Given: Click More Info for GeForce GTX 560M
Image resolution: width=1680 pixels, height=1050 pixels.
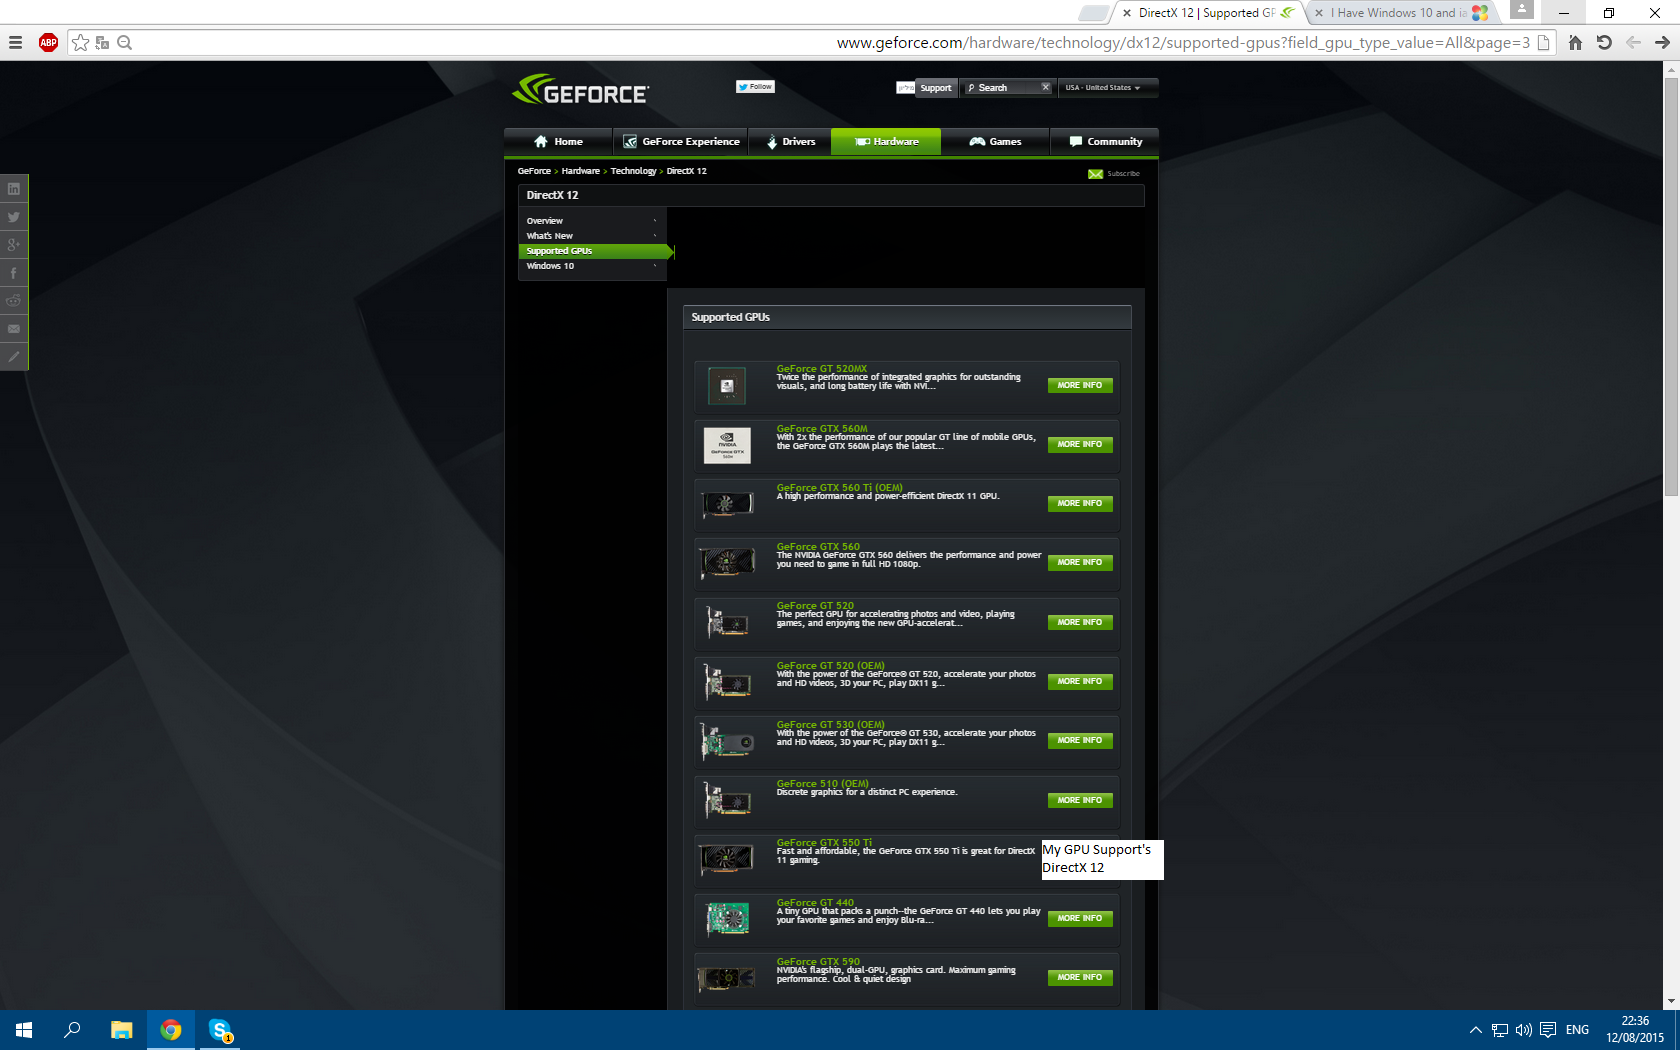Looking at the screenshot, I should (1080, 444).
